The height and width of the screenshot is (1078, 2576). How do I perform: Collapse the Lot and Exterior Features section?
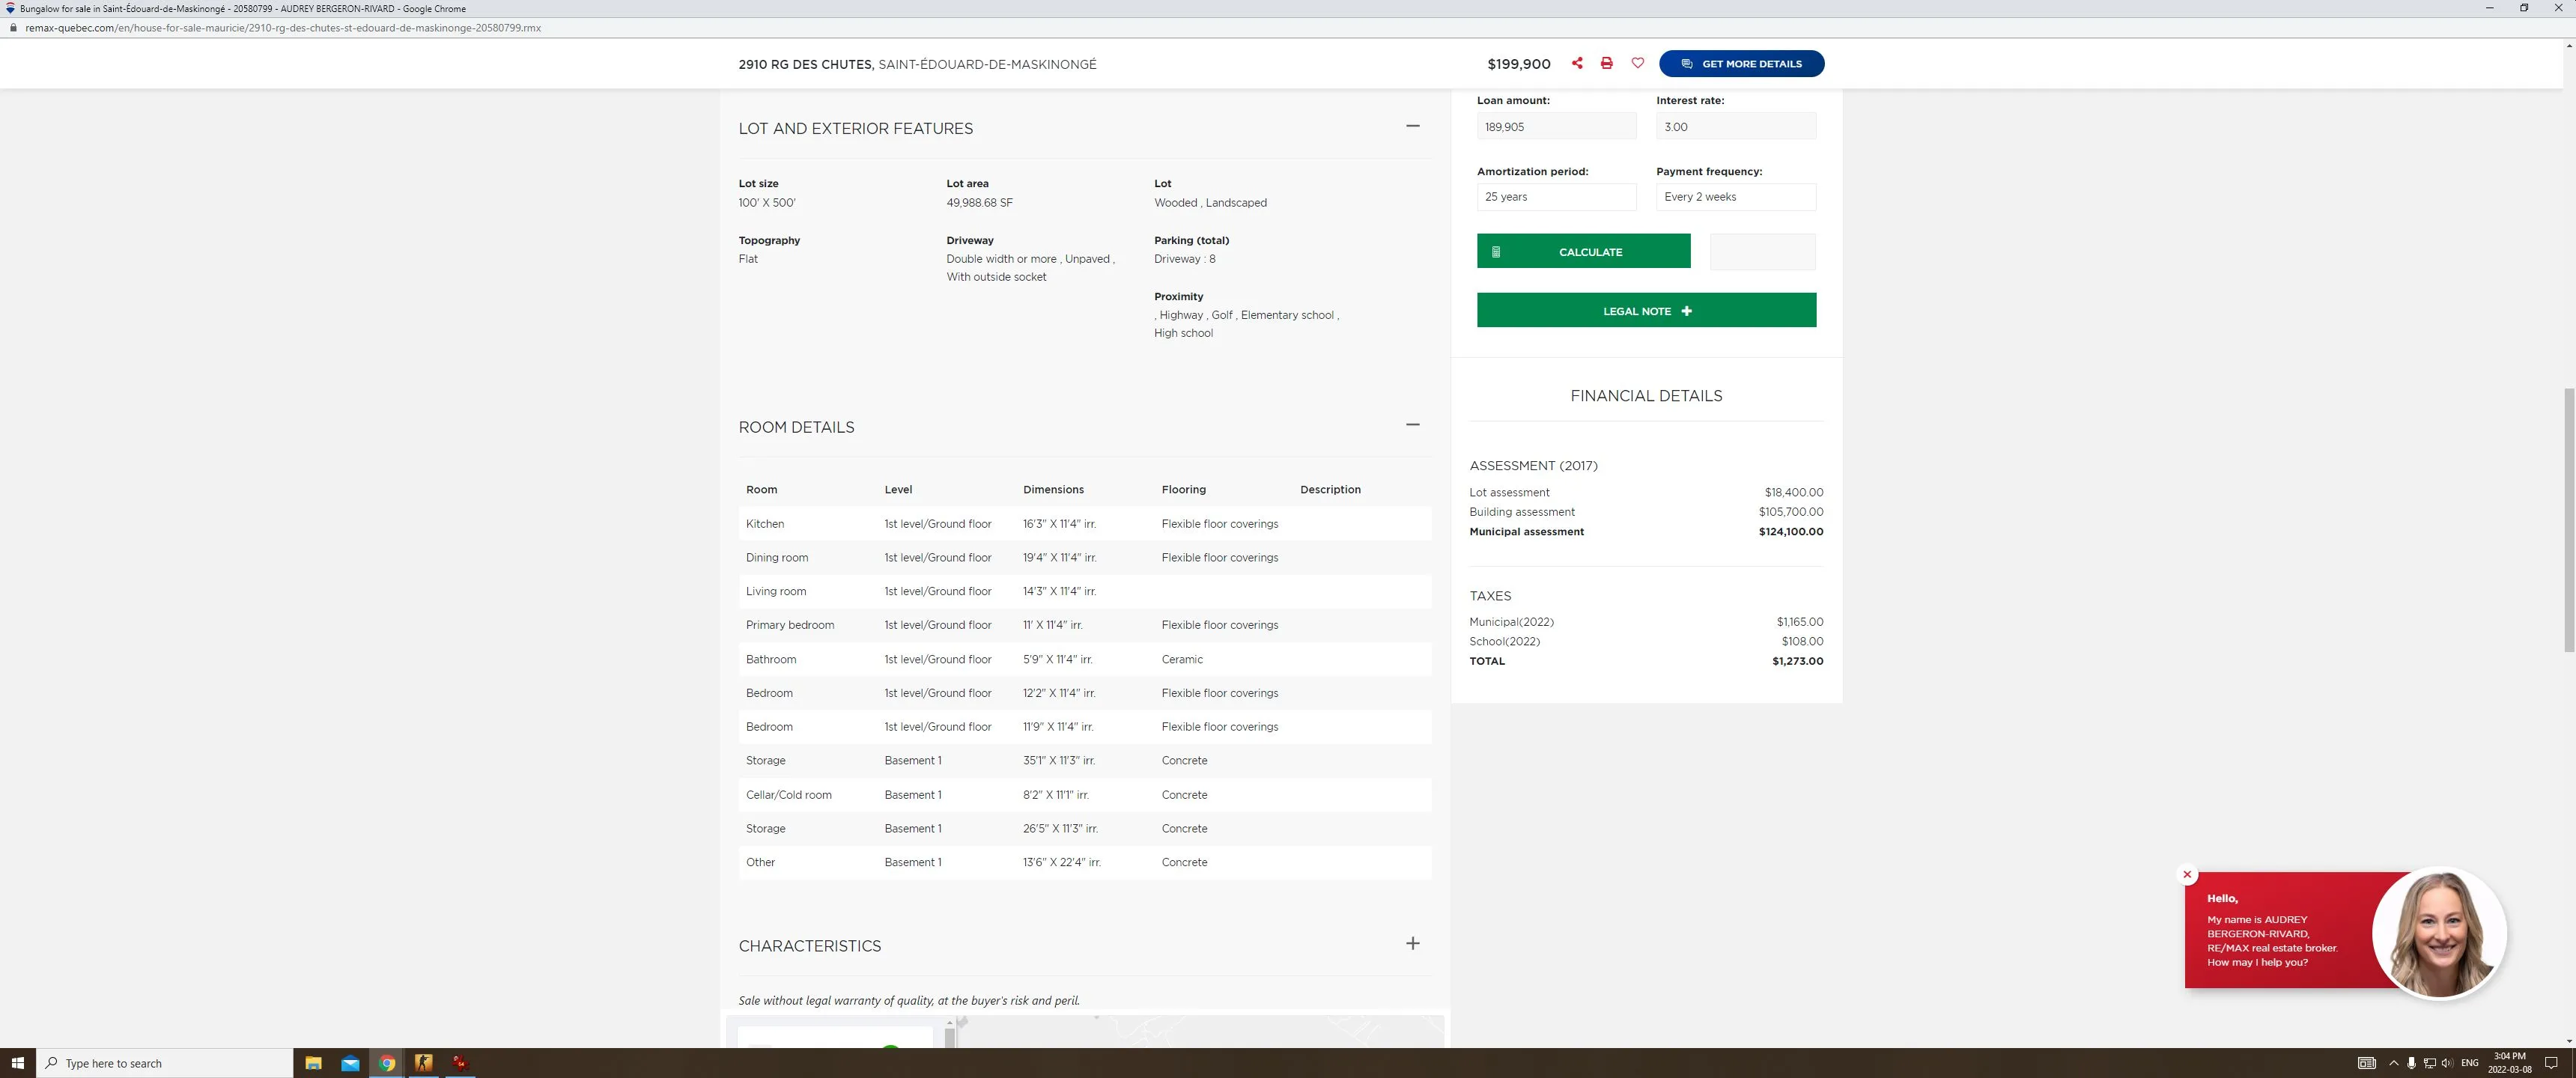point(1412,126)
